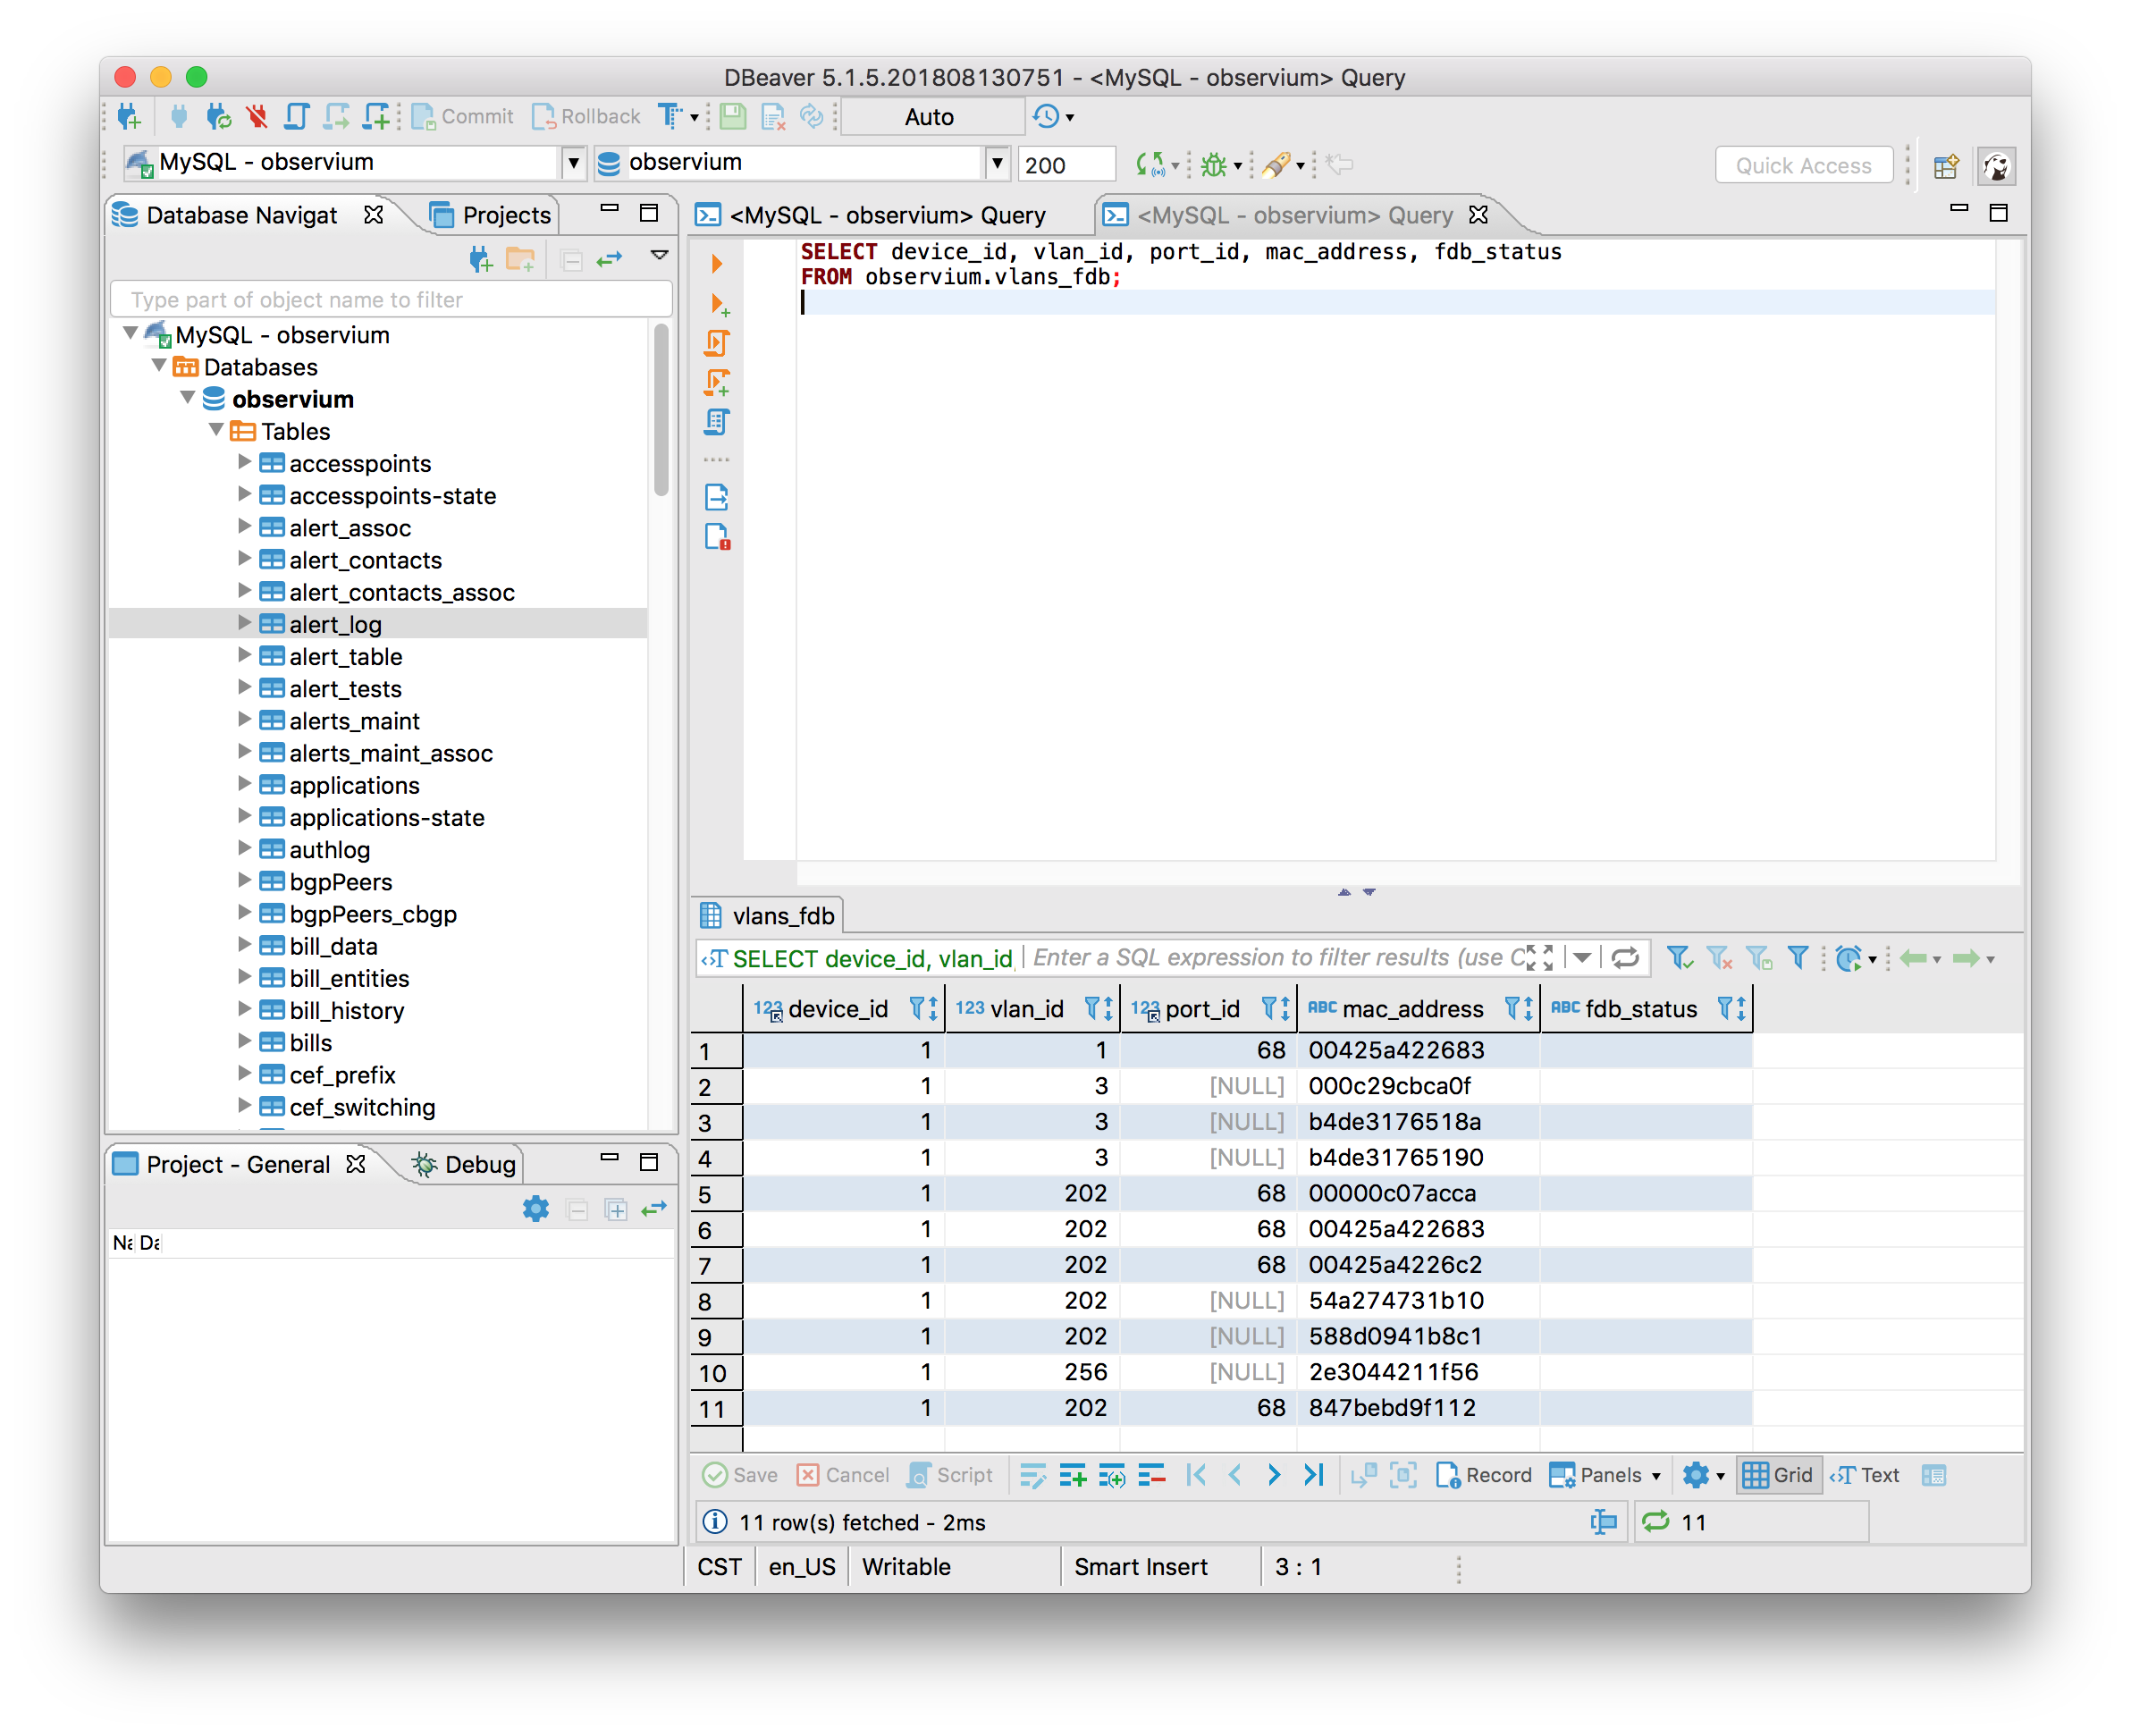Collapse the MySQL - observium tree node
Viewport: 2131px width, 1736px height.
coord(130,333)
